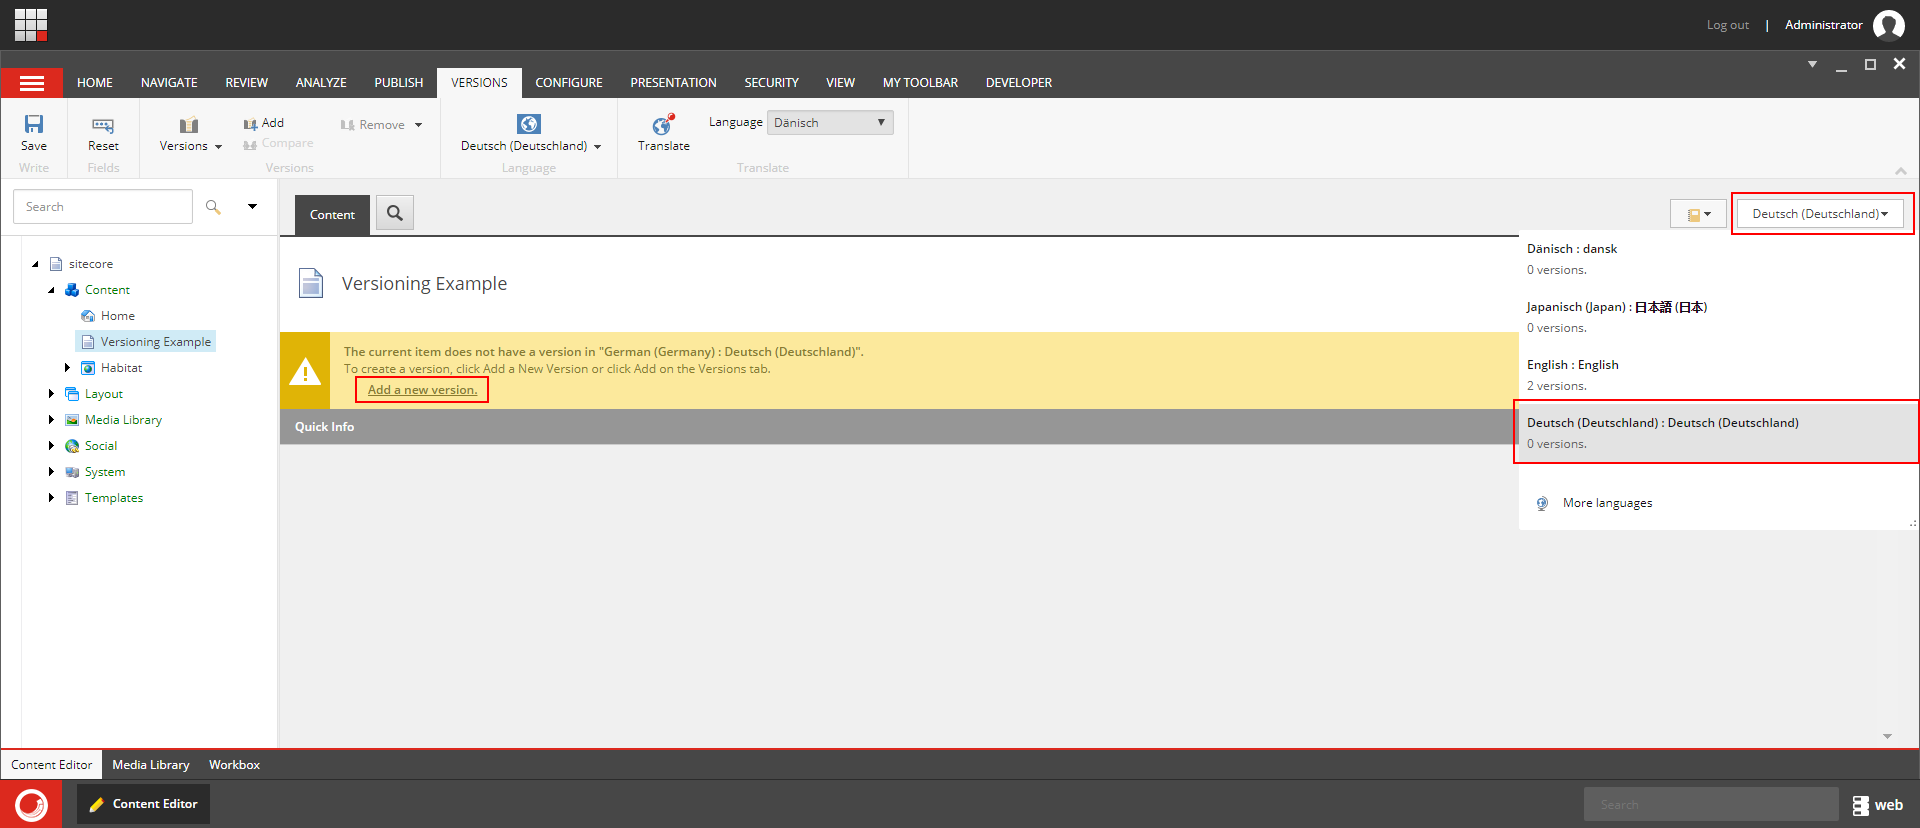The image size is (1920, 828).
Task: Open the Deutsch (Deutschland) language selector dropdown
Action: (x=1820, y=214)
